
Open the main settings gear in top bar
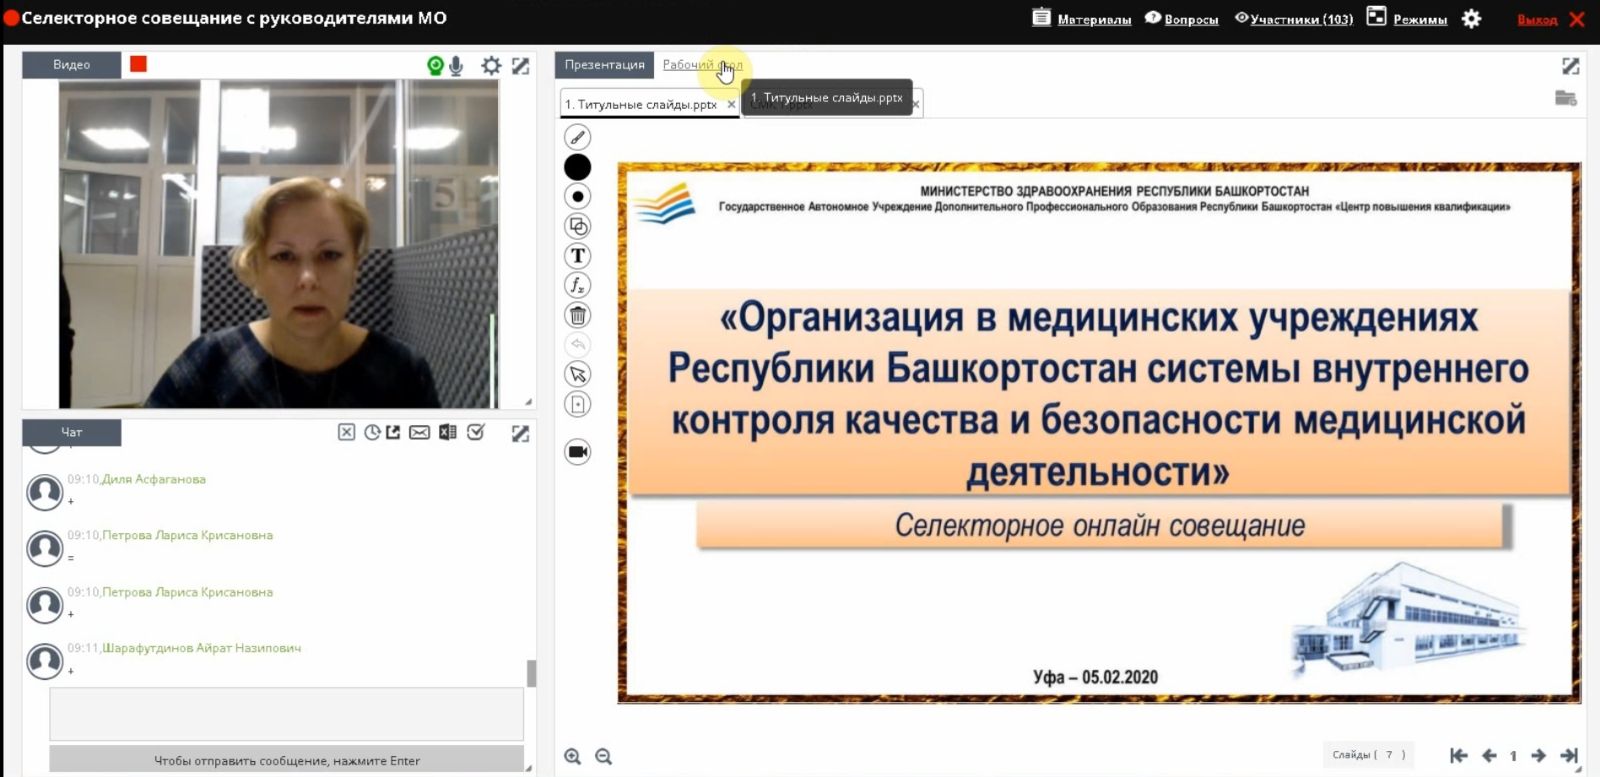(x=1471, y=18)
